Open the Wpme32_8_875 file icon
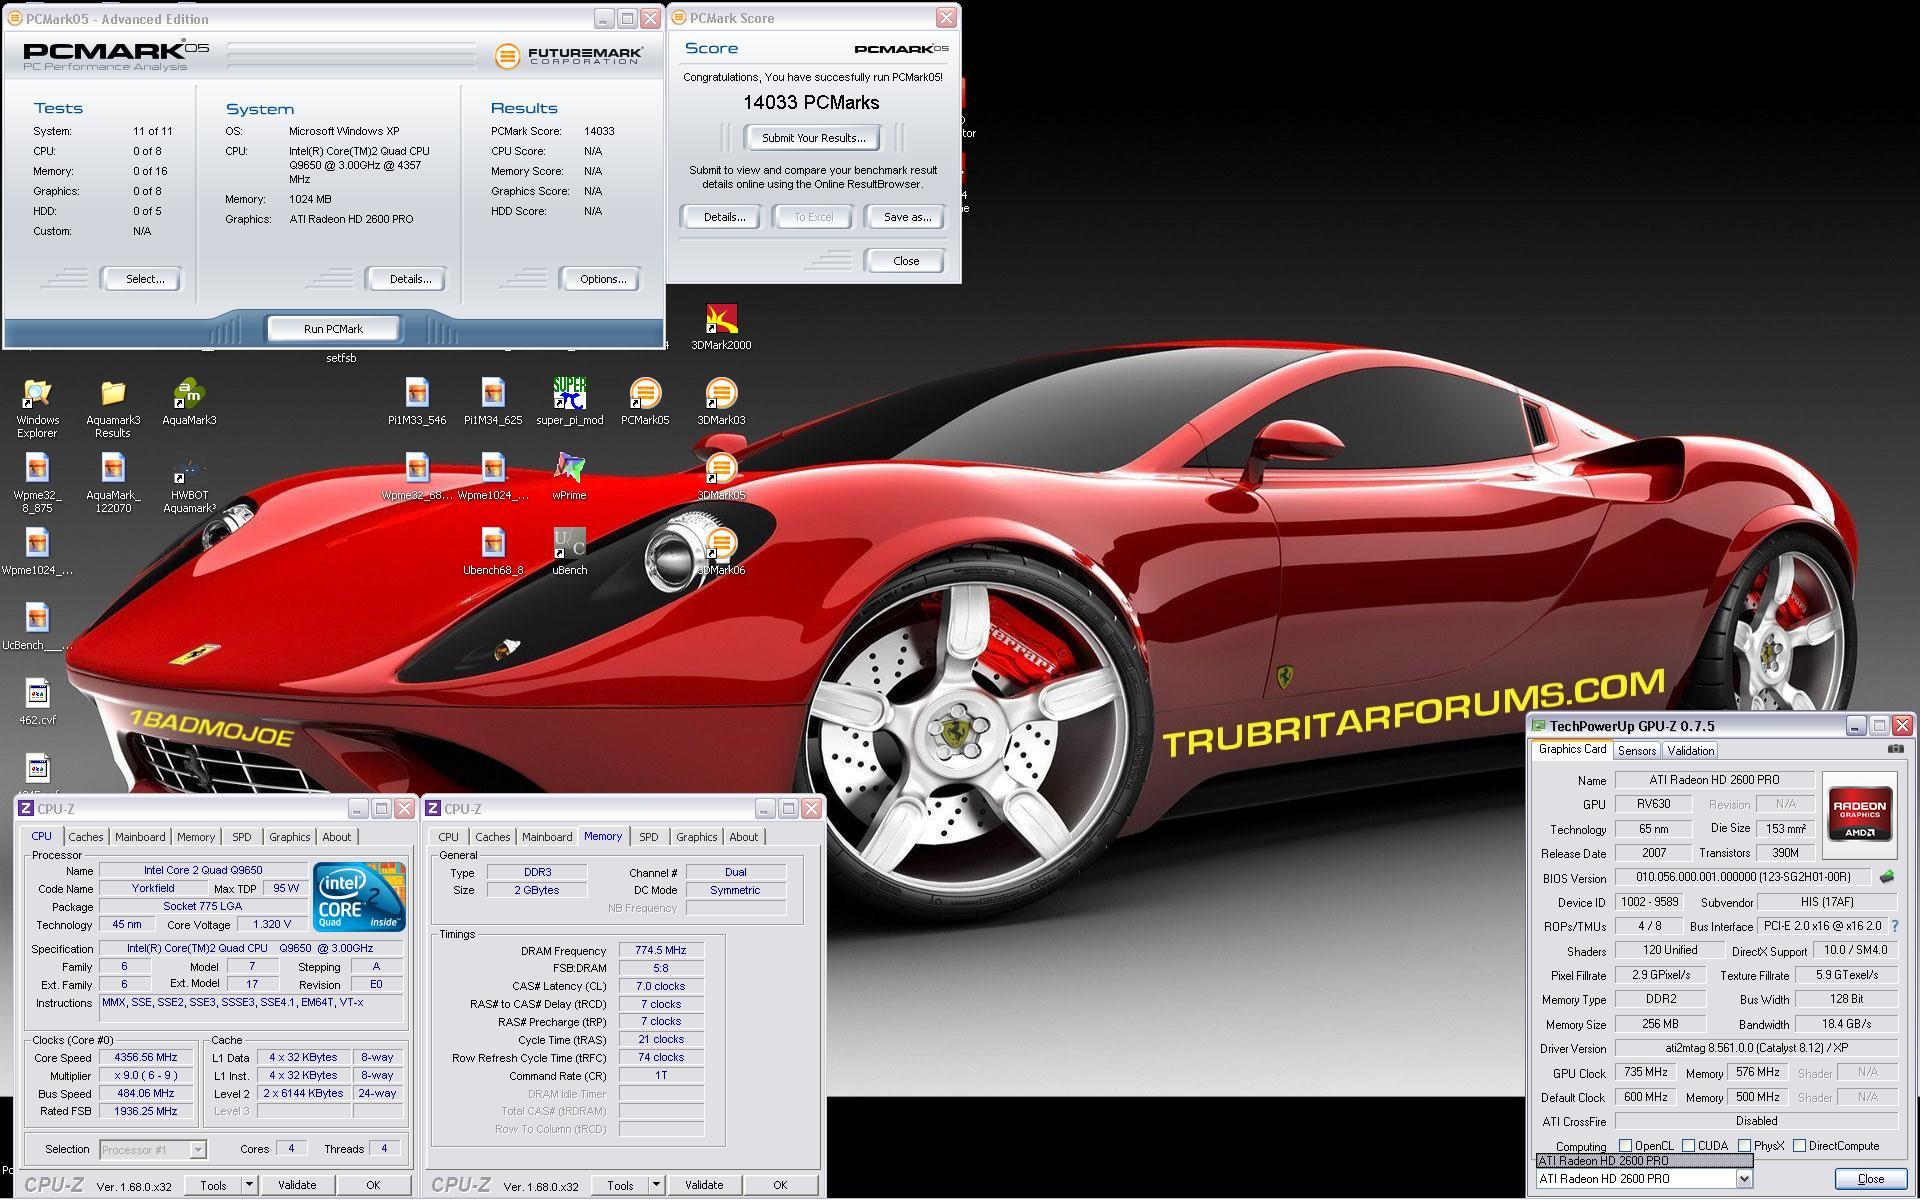 click(x=37, y=483)
